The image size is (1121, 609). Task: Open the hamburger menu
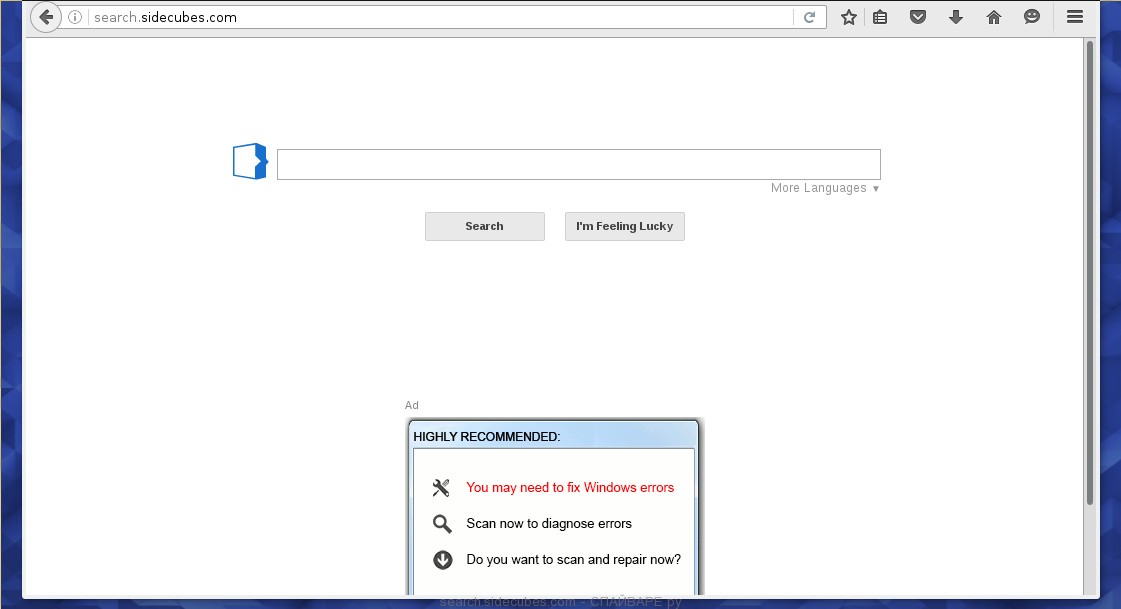pyautogui.click(x=1075, y=16)
